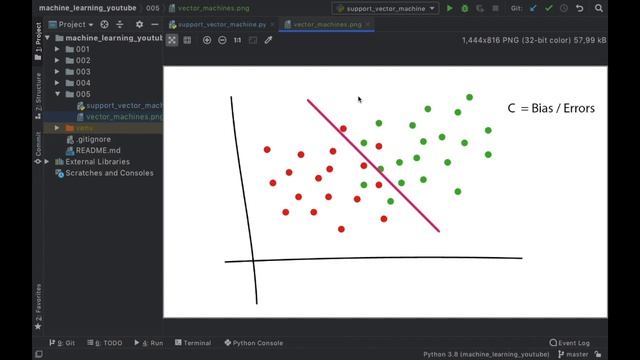The width and height of the screenshot is (640, 360).
Task: Run with coverage icon
Action: pos(480,8)
